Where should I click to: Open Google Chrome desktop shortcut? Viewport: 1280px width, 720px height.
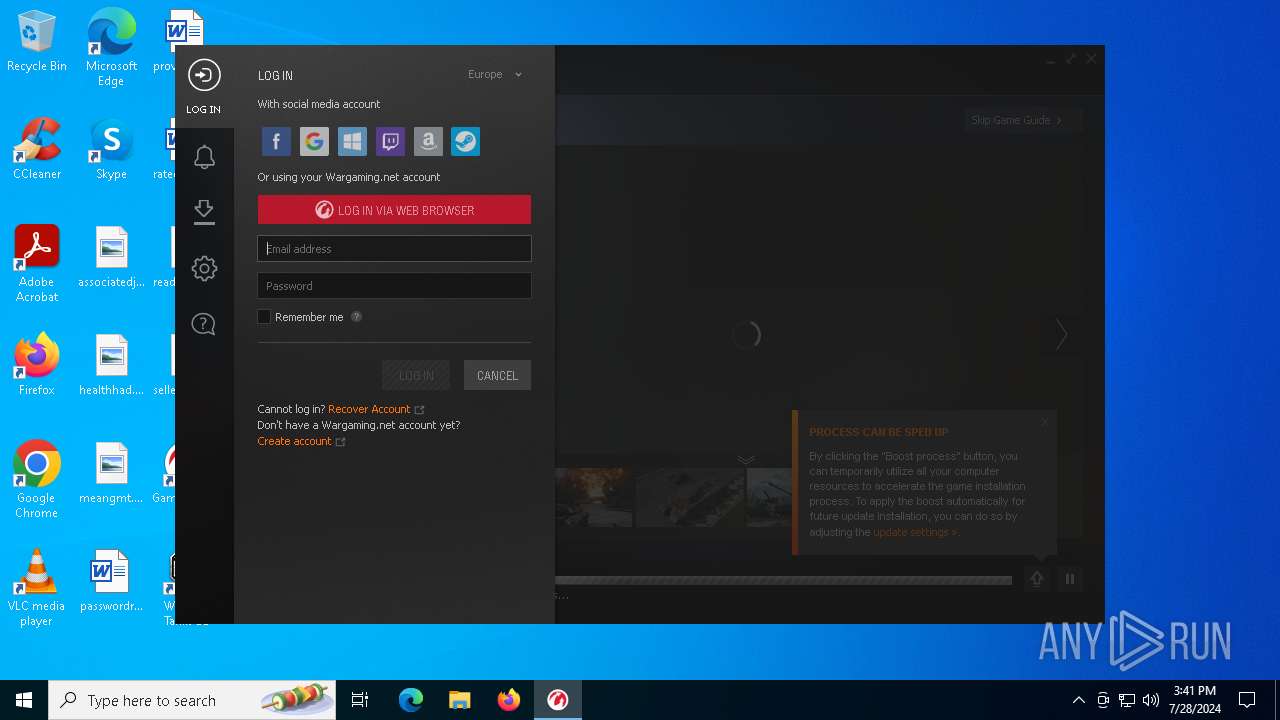click(x=37, y=480)
